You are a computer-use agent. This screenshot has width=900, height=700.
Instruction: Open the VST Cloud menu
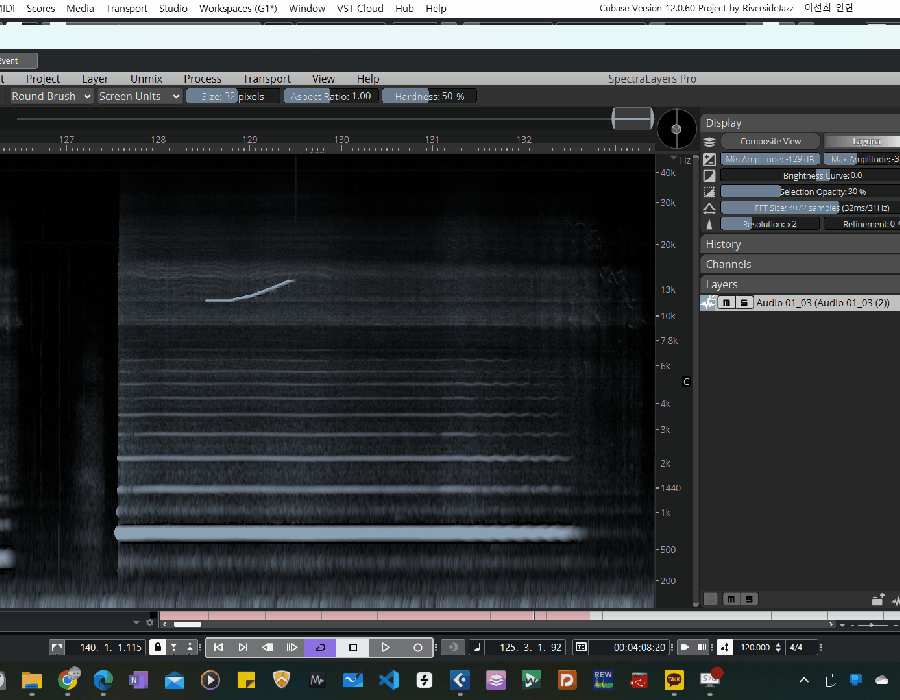coord(360,9)
